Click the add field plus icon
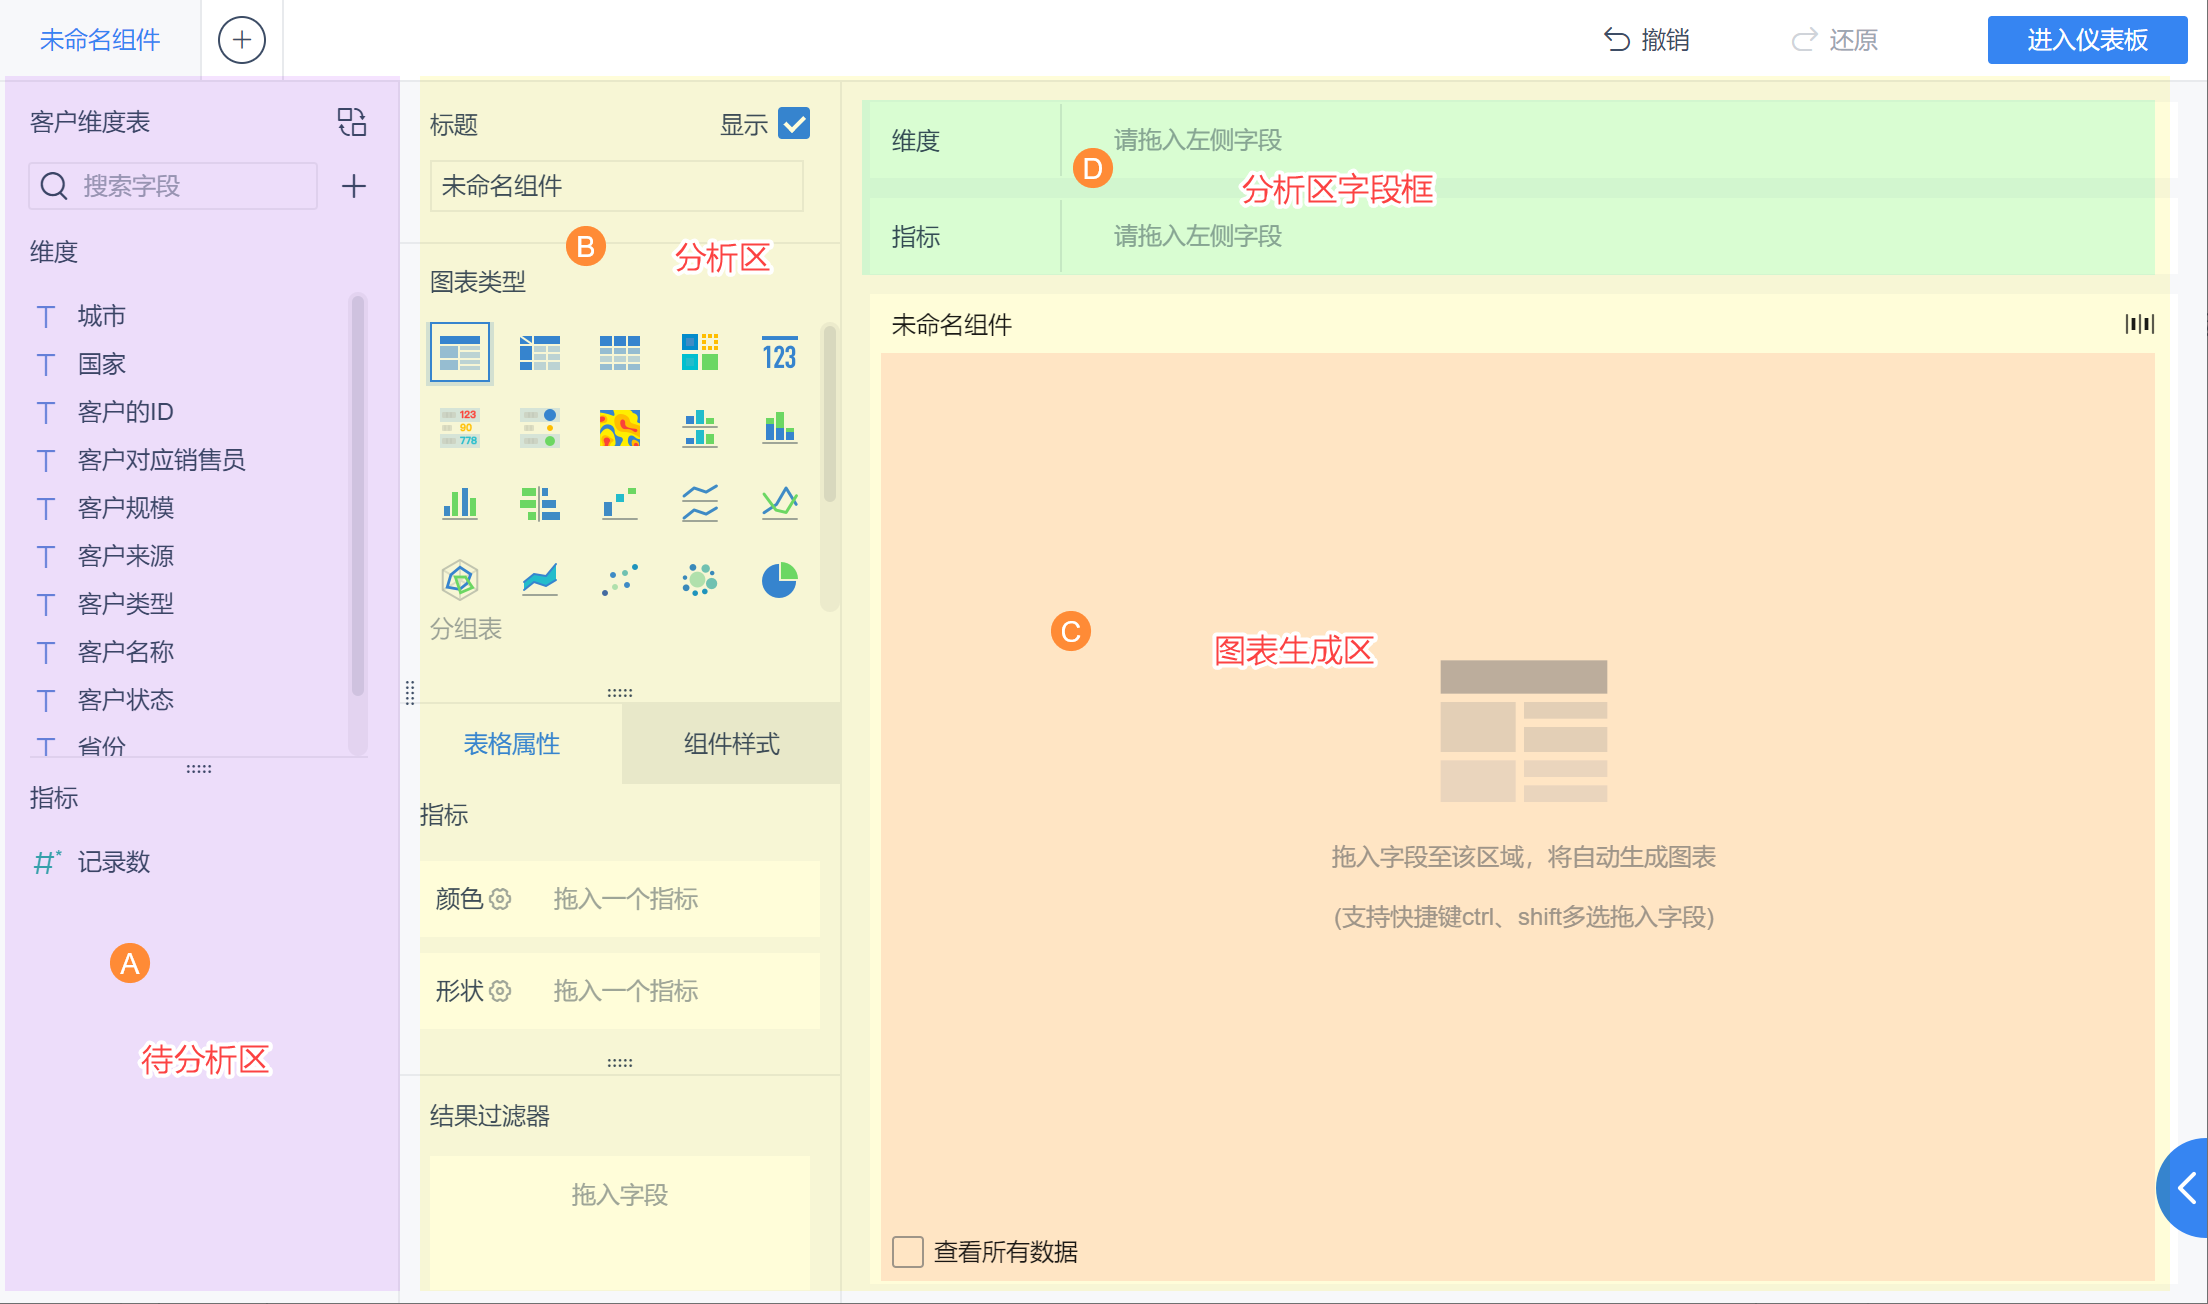This screenshot has width=2208, height=1304. tap(354, 186)
